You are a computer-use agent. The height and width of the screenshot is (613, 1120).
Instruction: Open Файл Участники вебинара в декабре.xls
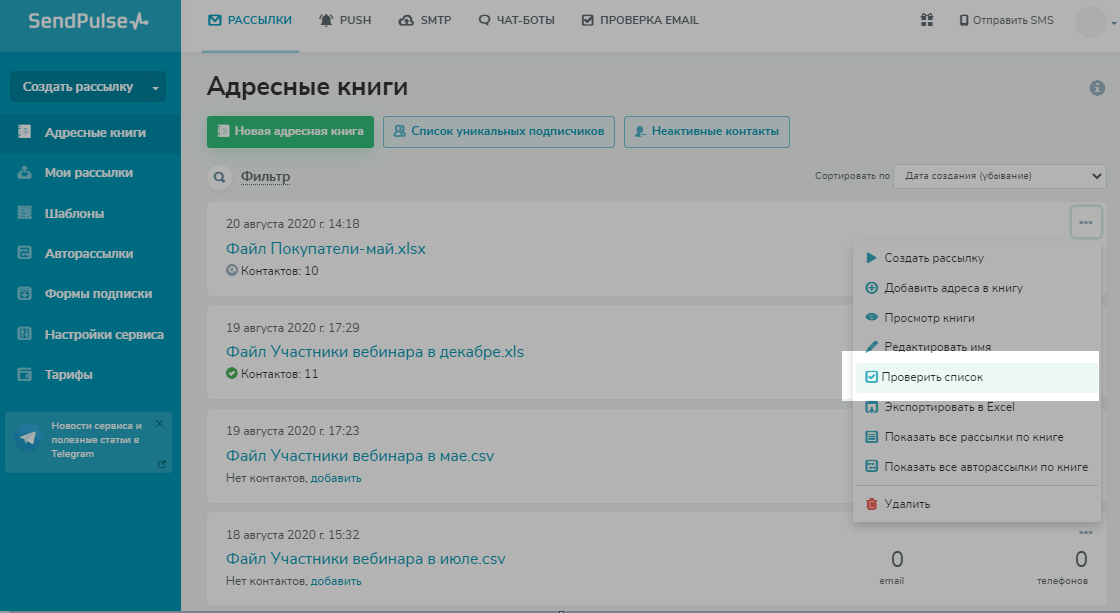pyautogui.click(x=375, y=352)
